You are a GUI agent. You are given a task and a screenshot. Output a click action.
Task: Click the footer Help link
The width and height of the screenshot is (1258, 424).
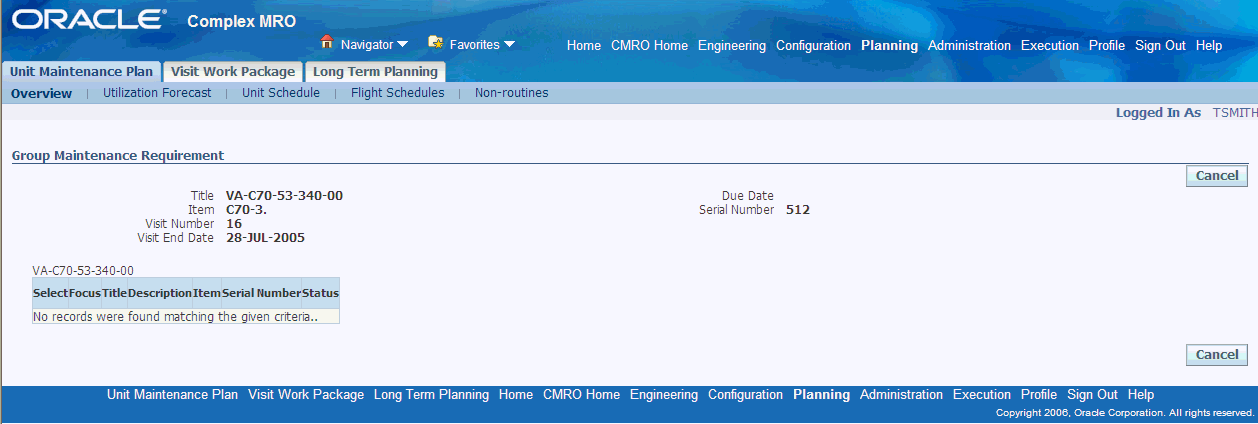click(x=1141, y=395)
